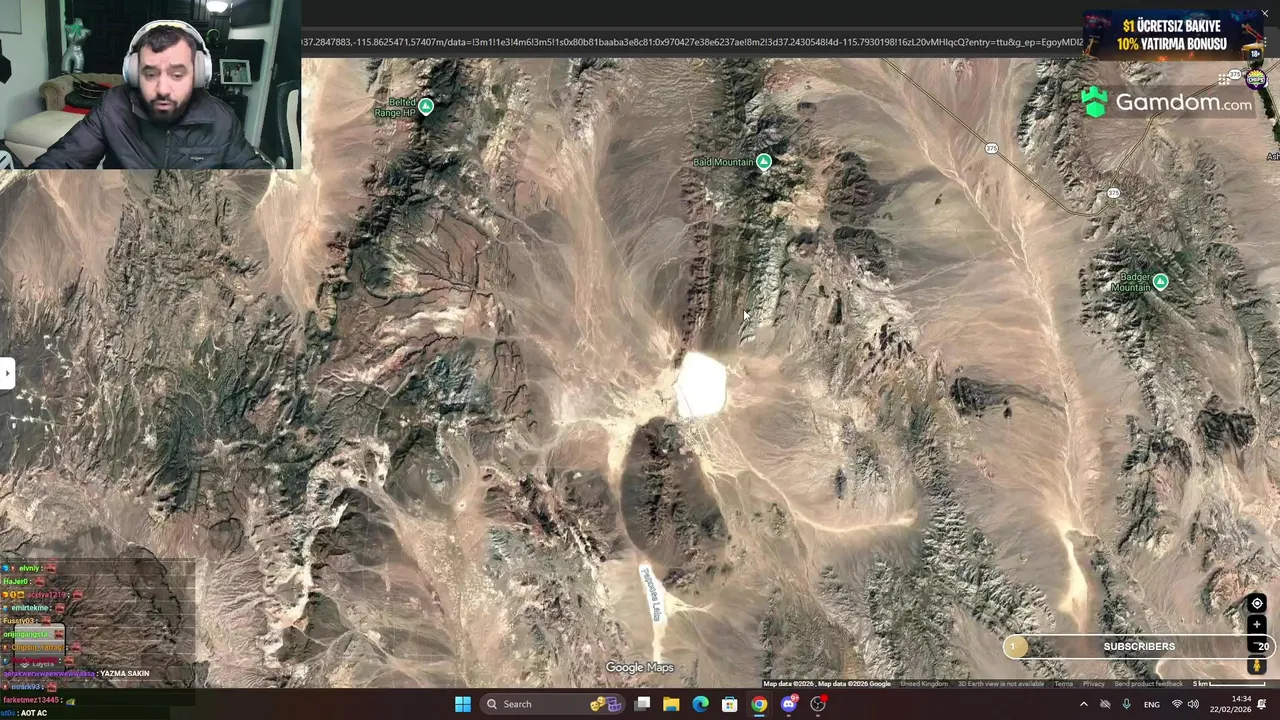Click the Bald Mountain peak marker
1280x720 pixels.
point(764,161)
